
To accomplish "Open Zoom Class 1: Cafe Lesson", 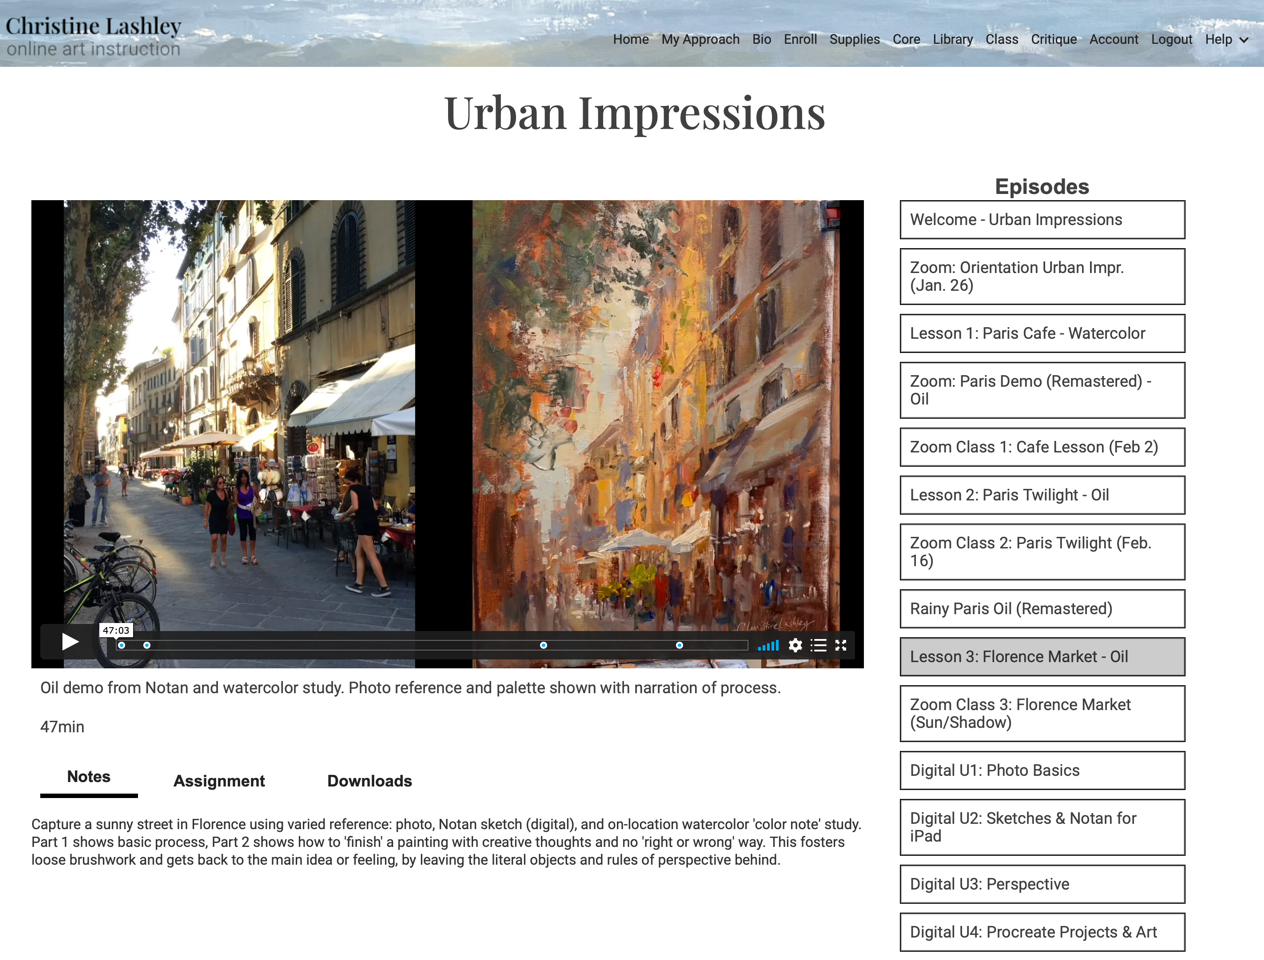I will coord(1042,448).
